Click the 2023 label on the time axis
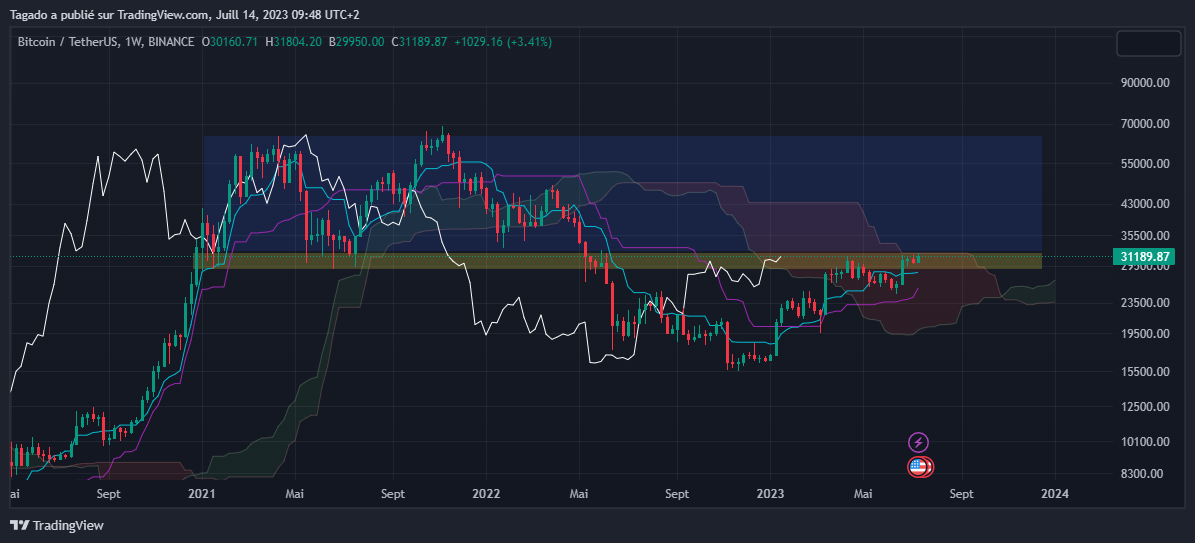 (771, 494)
